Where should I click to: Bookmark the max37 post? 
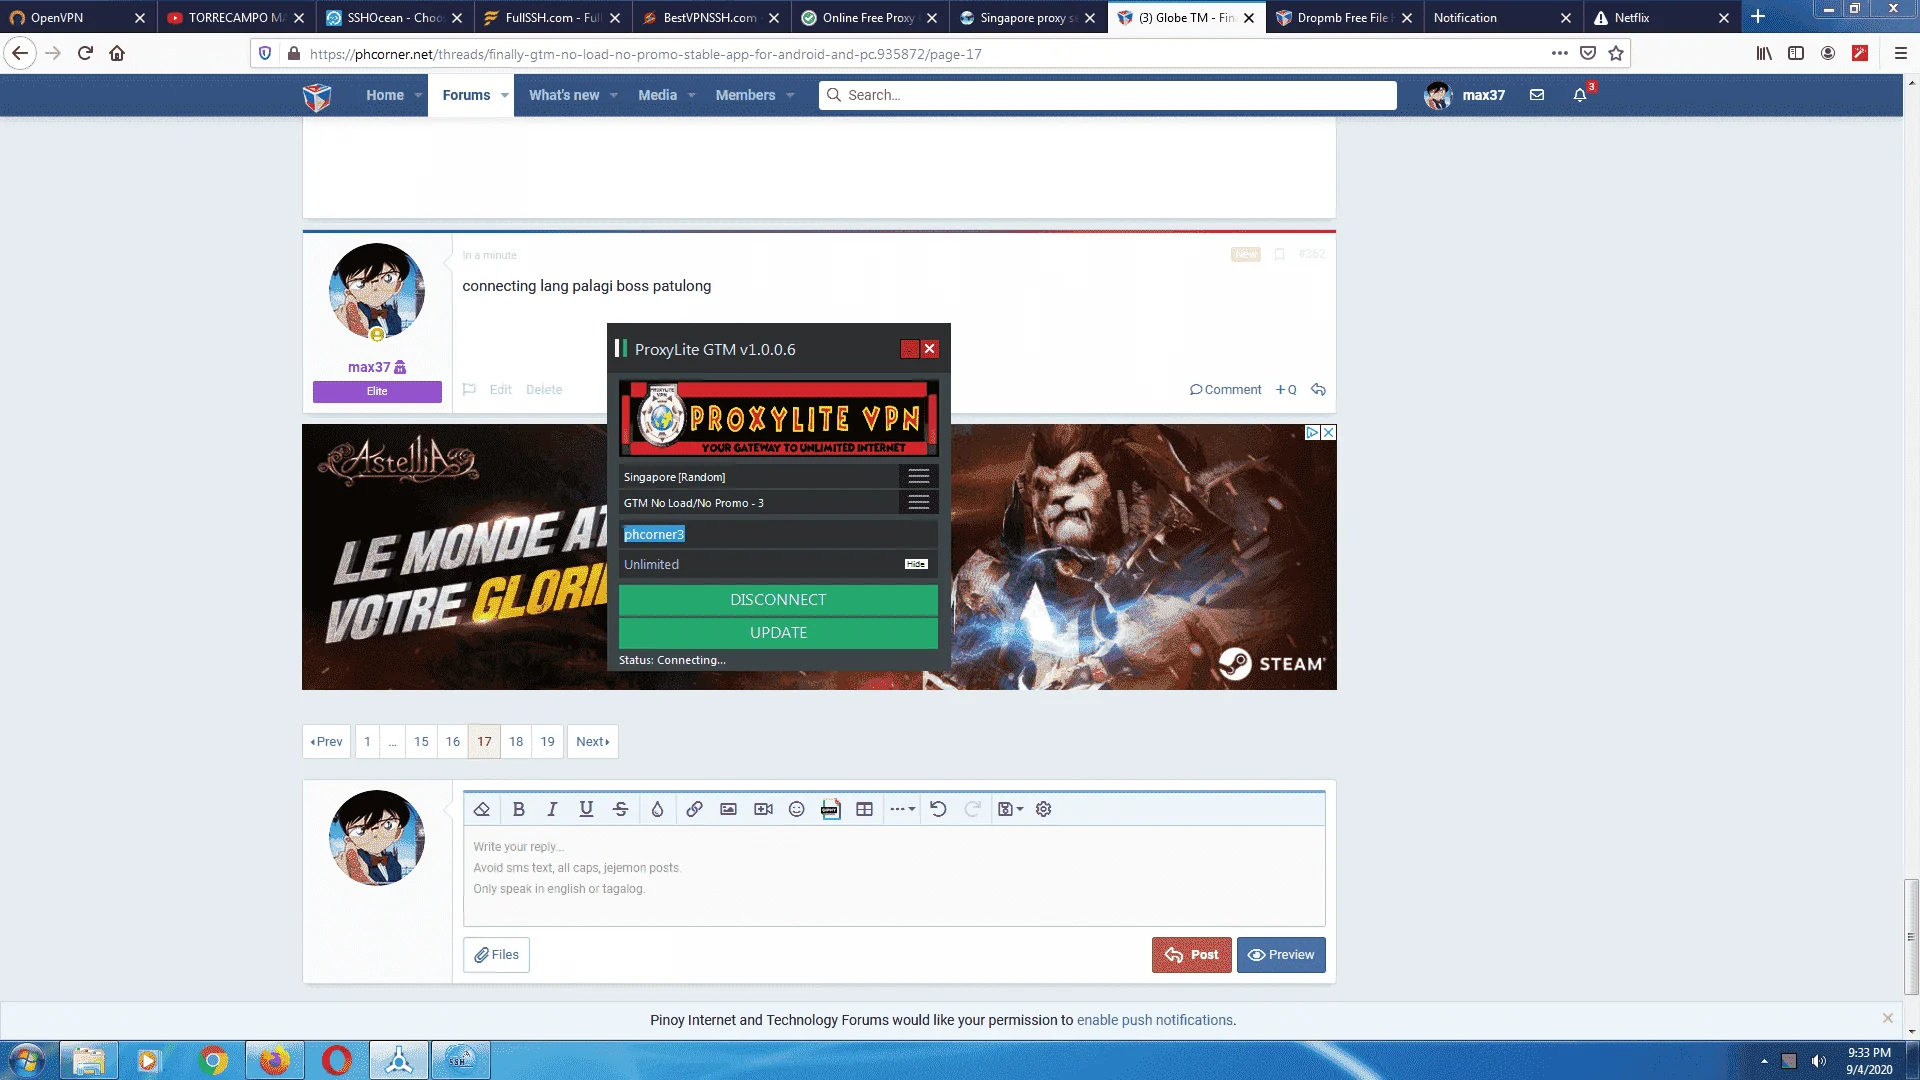[1279, 254]
